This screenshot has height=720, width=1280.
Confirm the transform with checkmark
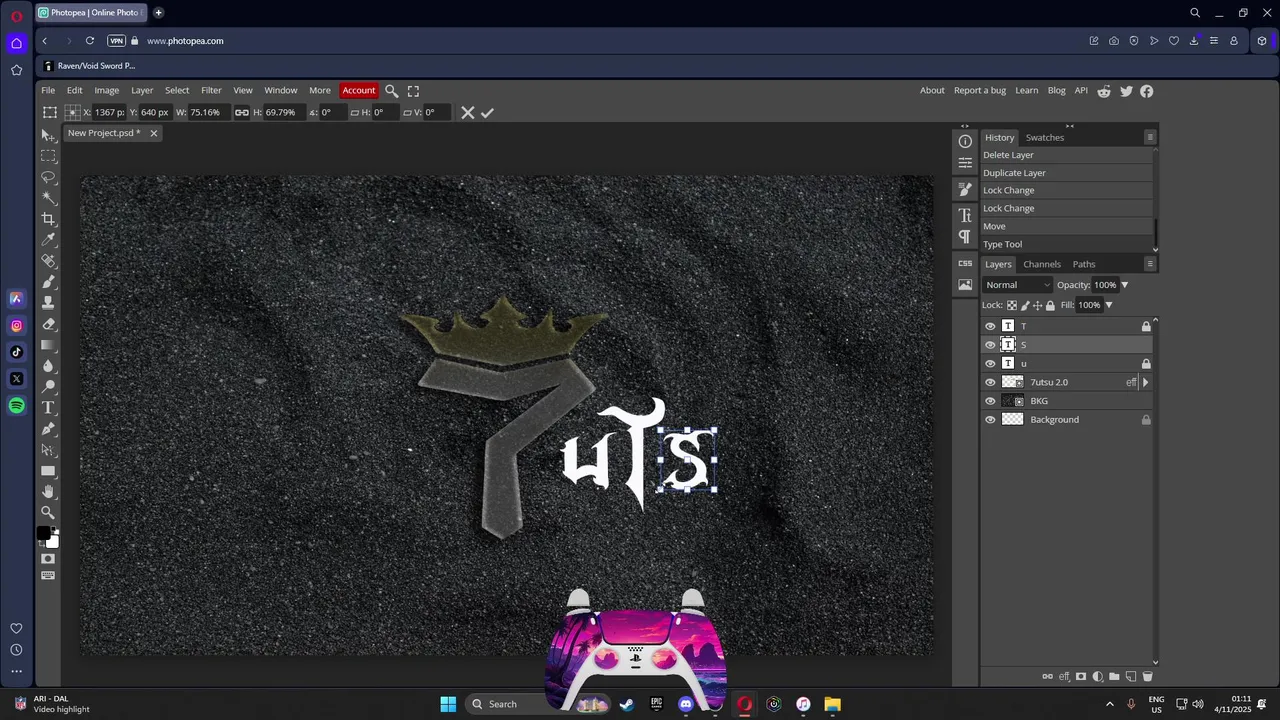[487, 113]
